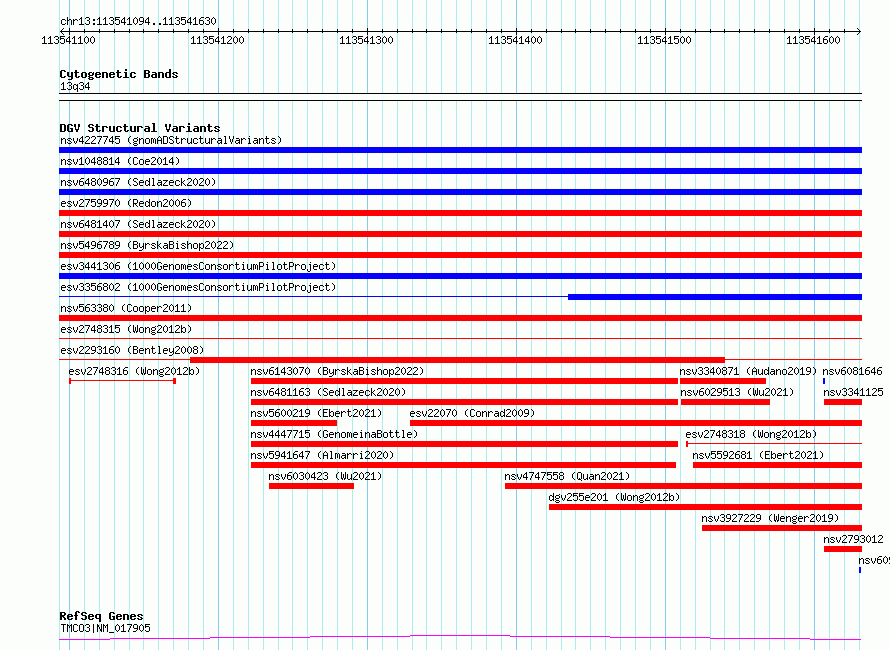Click the red bar under nsv2793012
Image resolution: width=890 pixels, height=650 pixels.
pyautogui.click(x=843, y=549)
